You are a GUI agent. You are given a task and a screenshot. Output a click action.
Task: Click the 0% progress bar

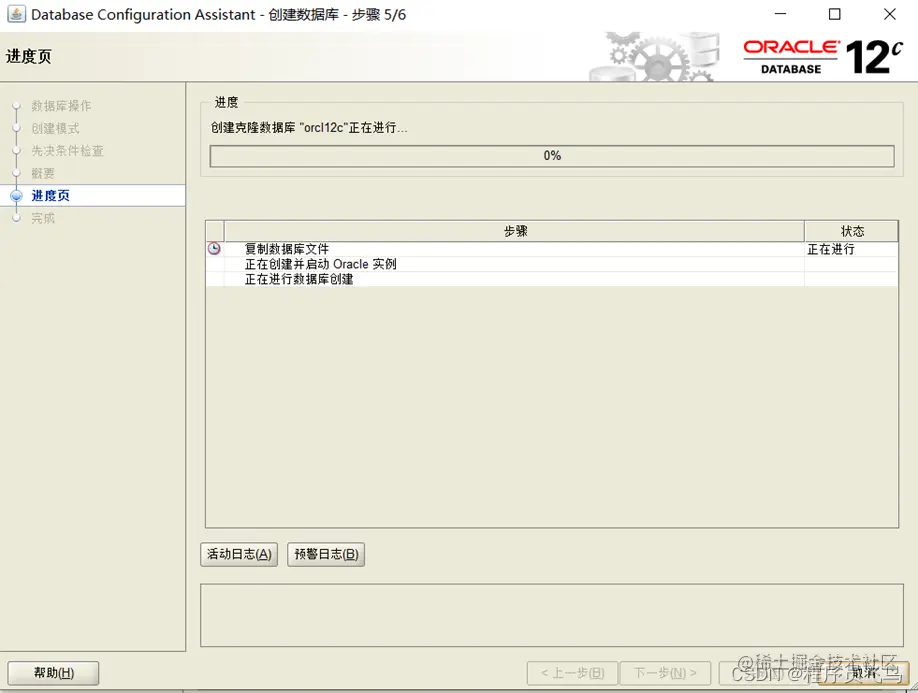pyautogui.click(x=552, y=156)
